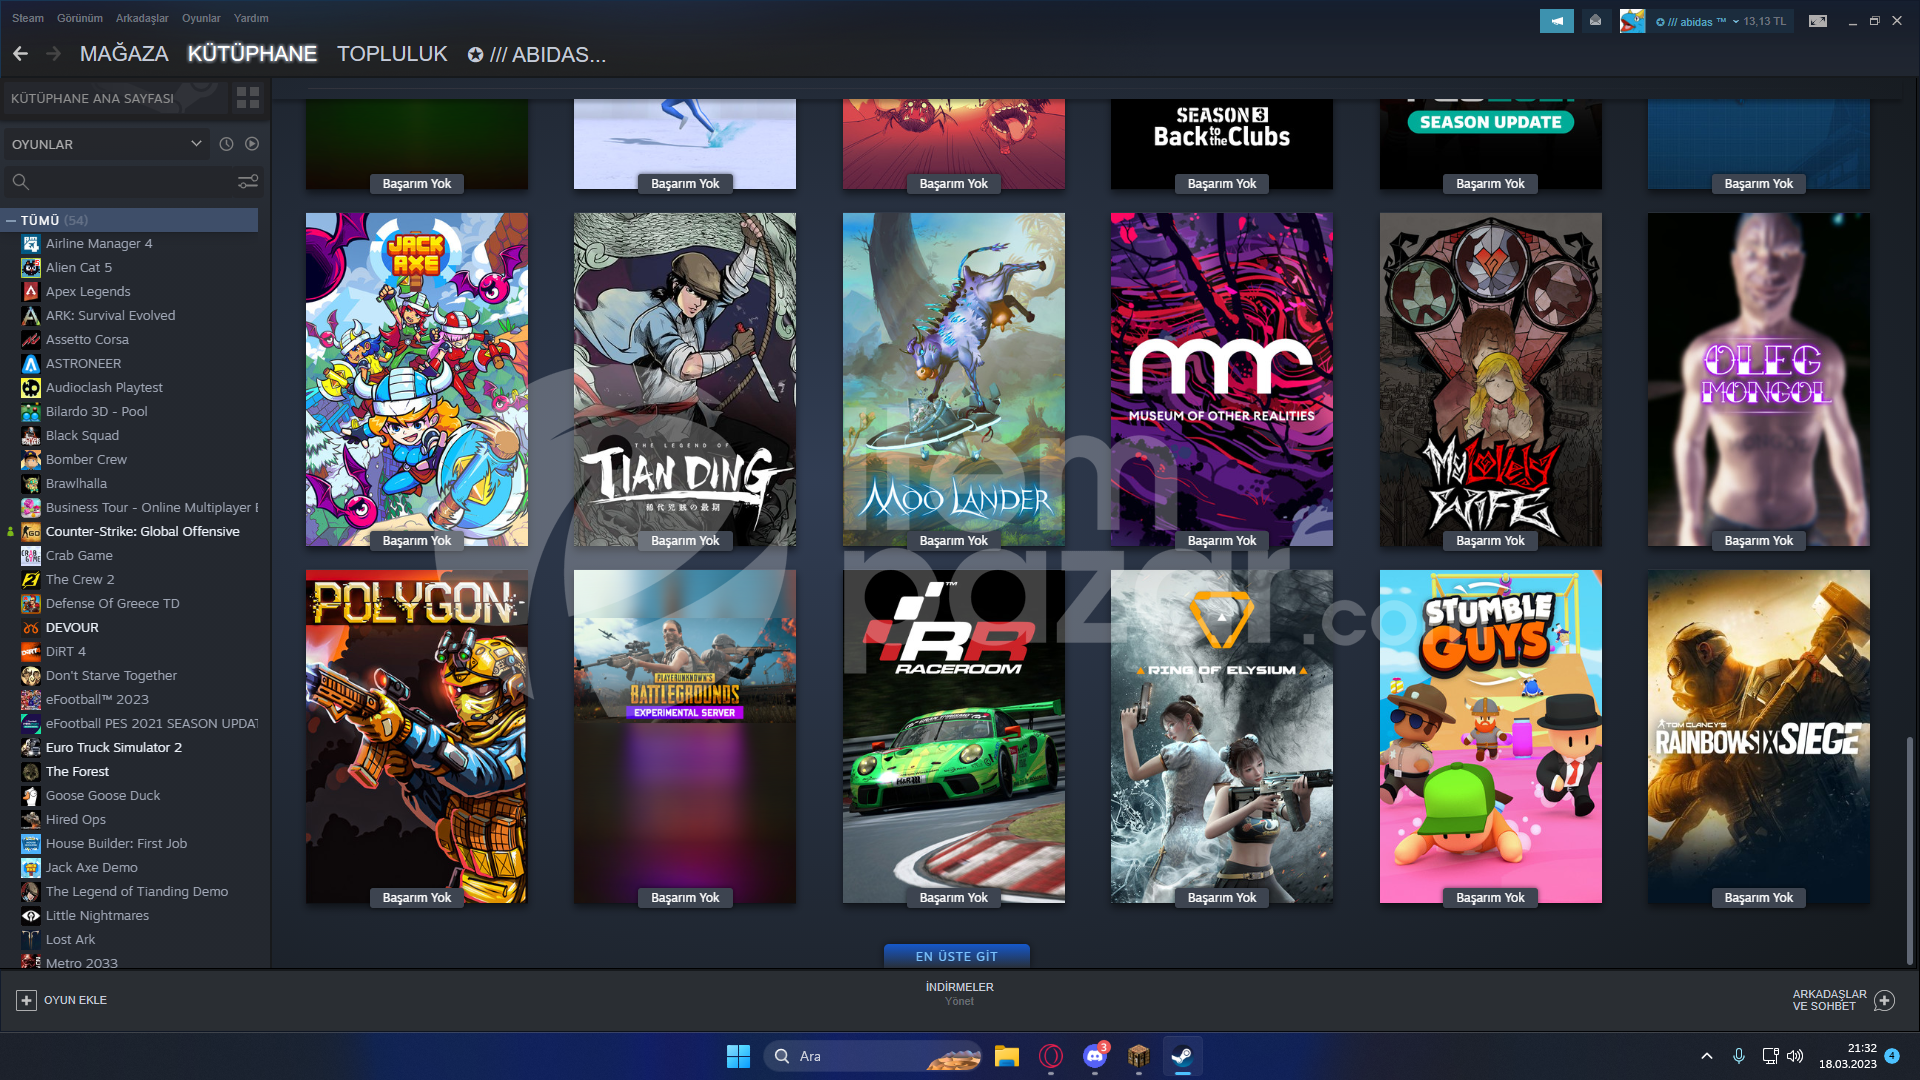The image size is (1920, 1080).
Task: Open Windows Start button
Action: 738,1056
